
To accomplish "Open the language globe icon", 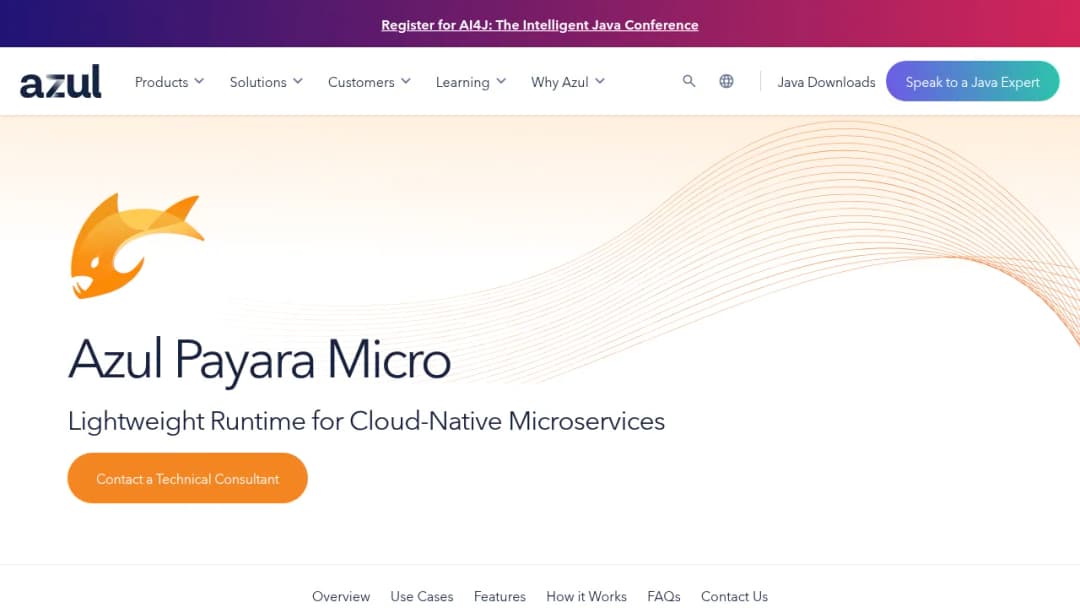I will (726, 81).
